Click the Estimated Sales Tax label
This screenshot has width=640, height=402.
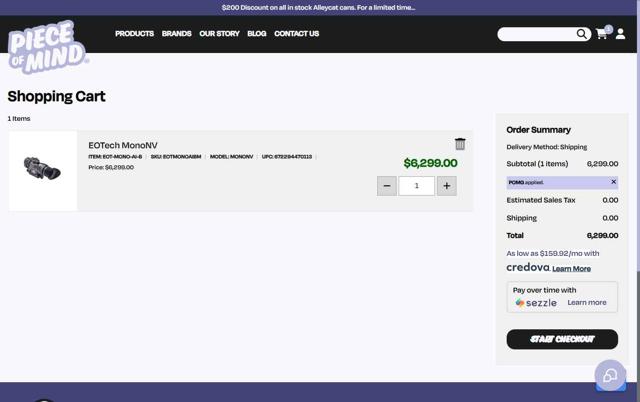click(541, 200)
